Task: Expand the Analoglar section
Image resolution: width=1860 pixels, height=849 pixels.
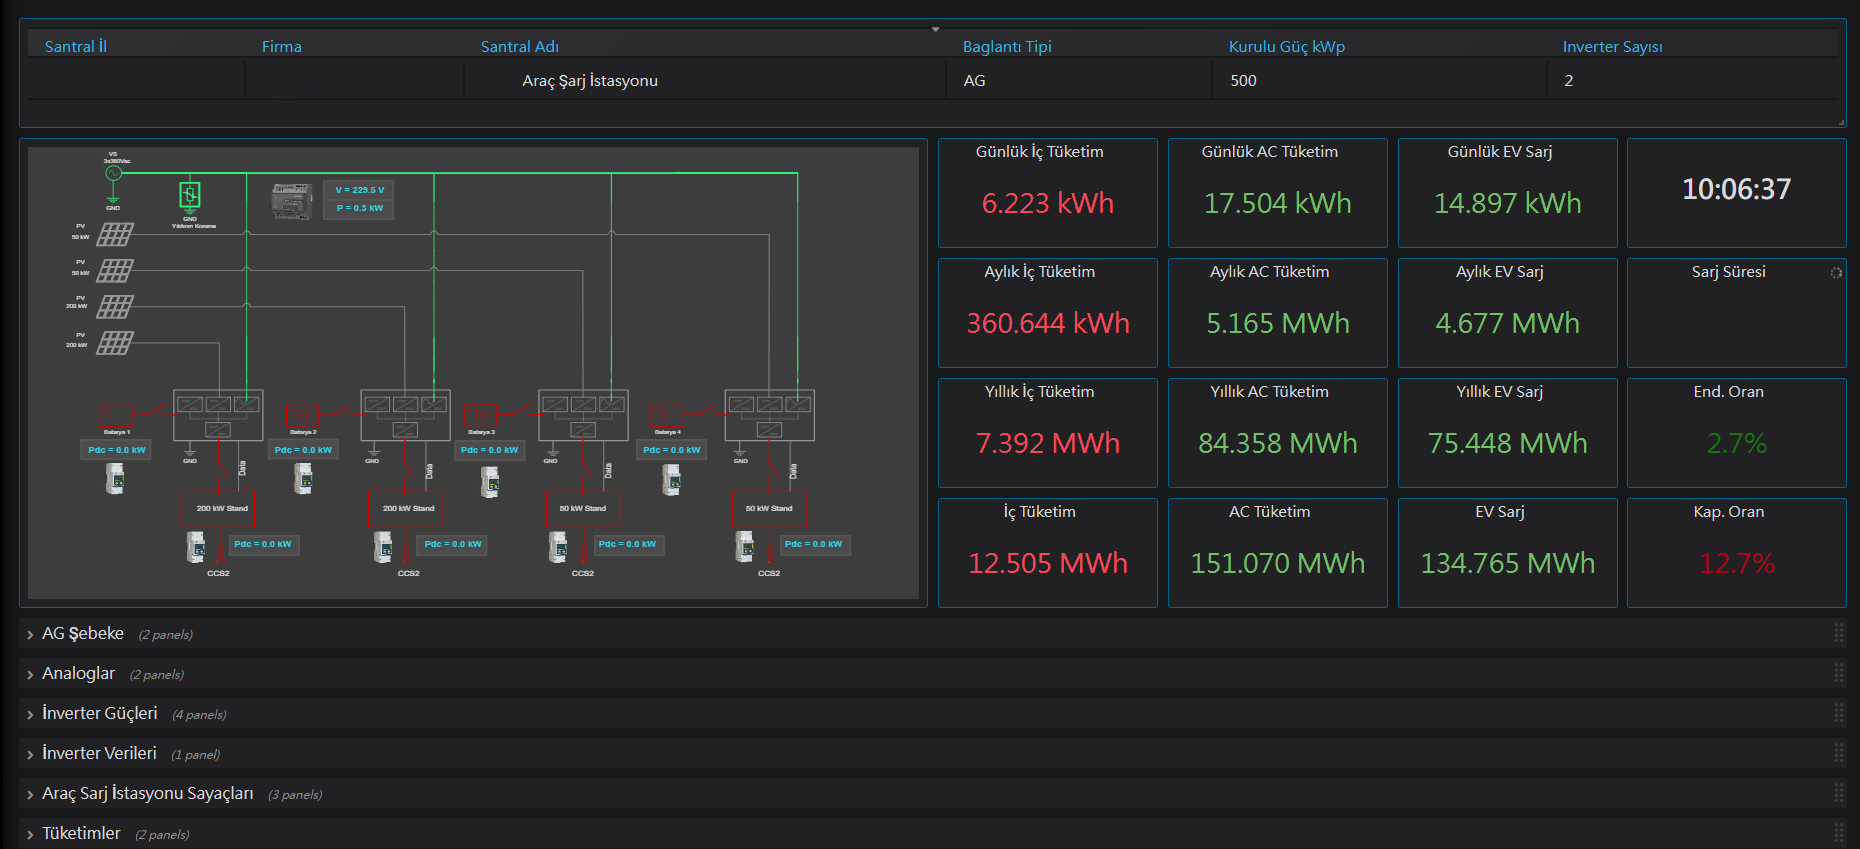Action: pyautogui.click(x=78, y=674)
